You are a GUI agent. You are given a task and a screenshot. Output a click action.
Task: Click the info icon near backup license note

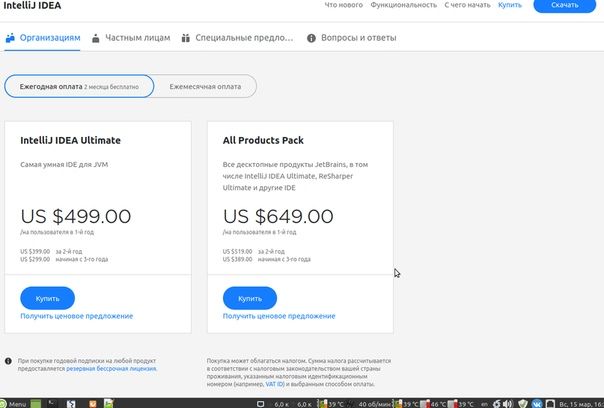click(8, 361)
